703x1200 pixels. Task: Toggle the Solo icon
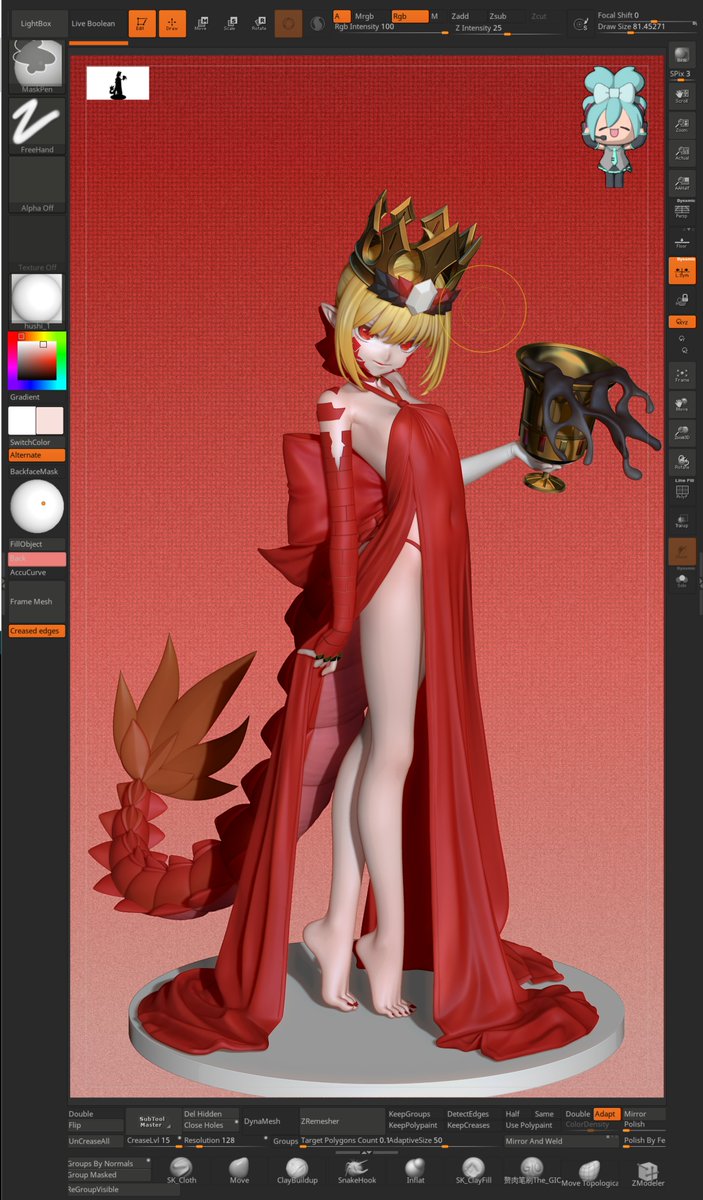click(682, 581)
